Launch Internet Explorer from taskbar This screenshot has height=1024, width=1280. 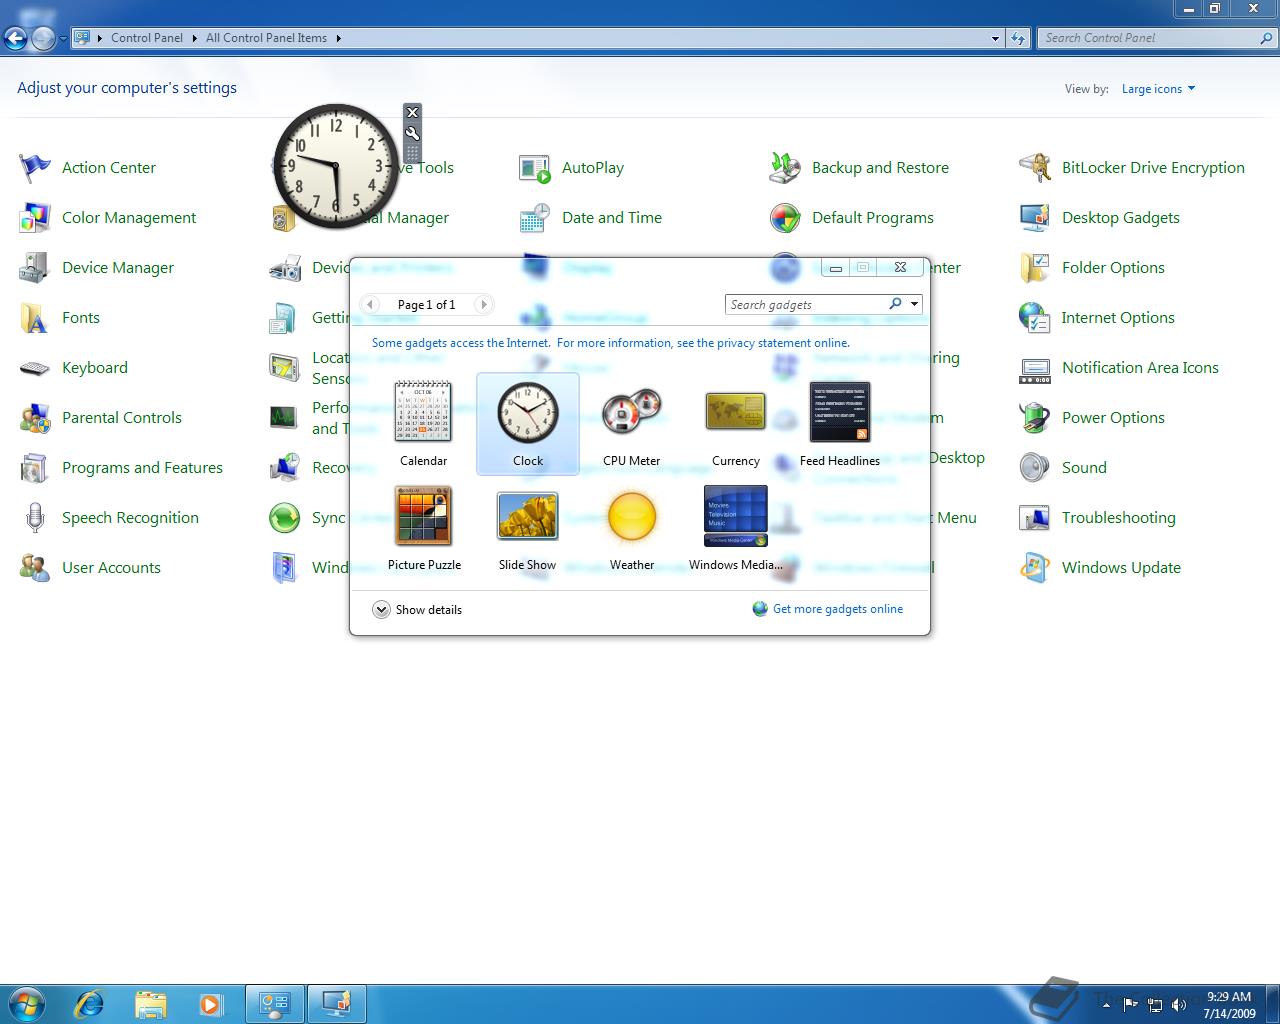[90, 1003]
